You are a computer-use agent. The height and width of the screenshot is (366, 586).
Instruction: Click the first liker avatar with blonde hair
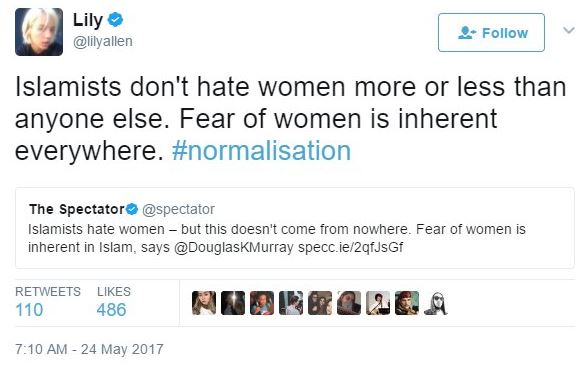click(x=204, y=303)
